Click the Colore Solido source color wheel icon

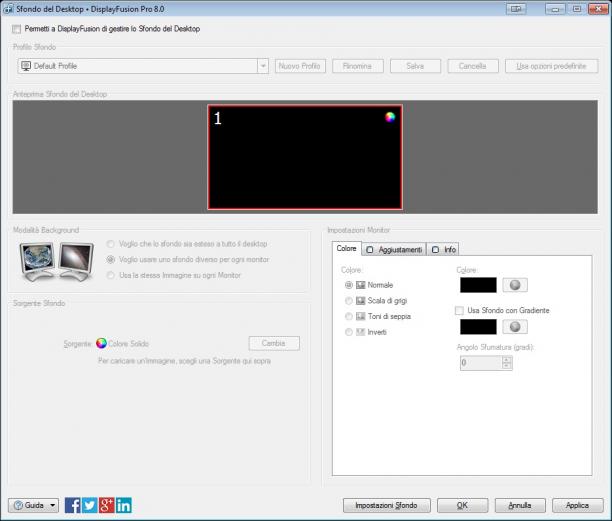101,343
